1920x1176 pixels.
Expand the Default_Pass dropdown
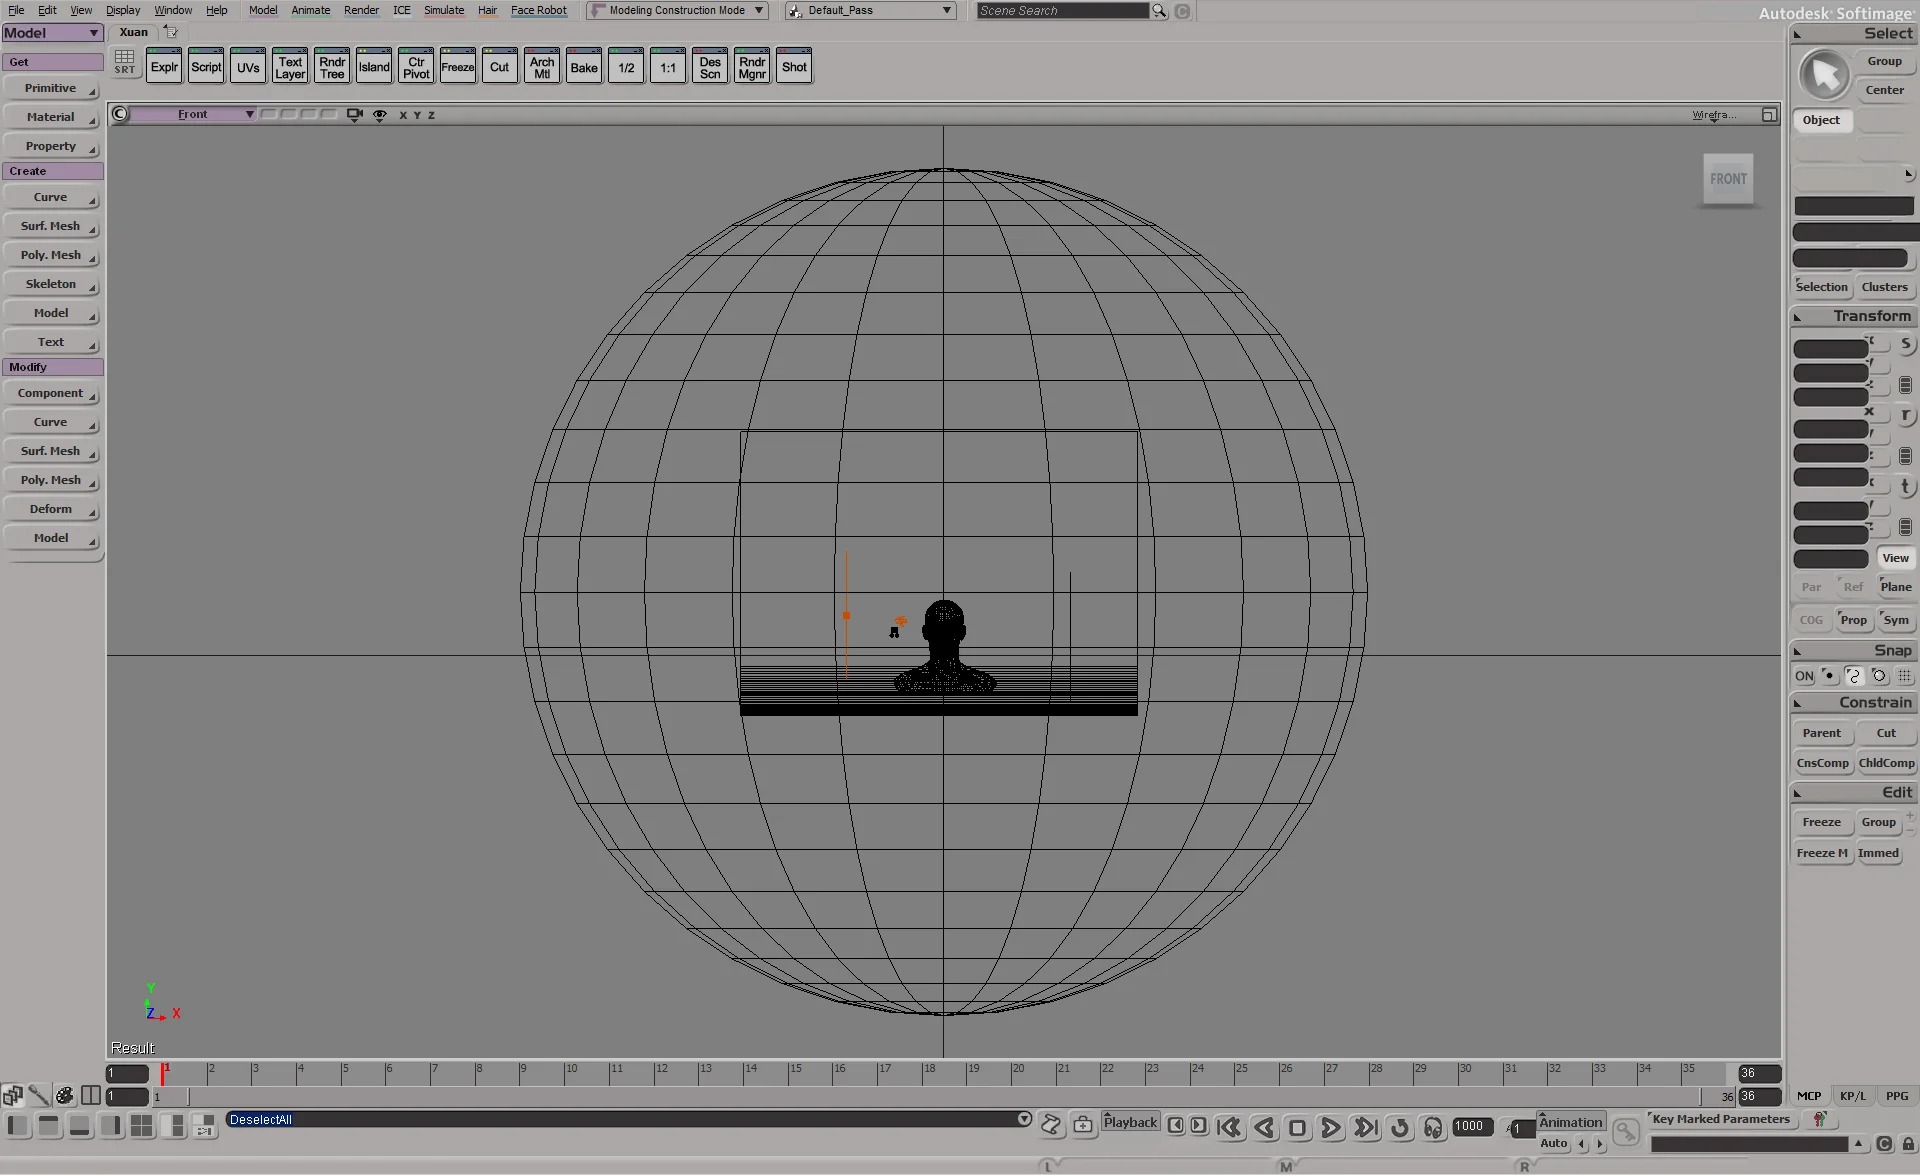[x=870, y=10]
